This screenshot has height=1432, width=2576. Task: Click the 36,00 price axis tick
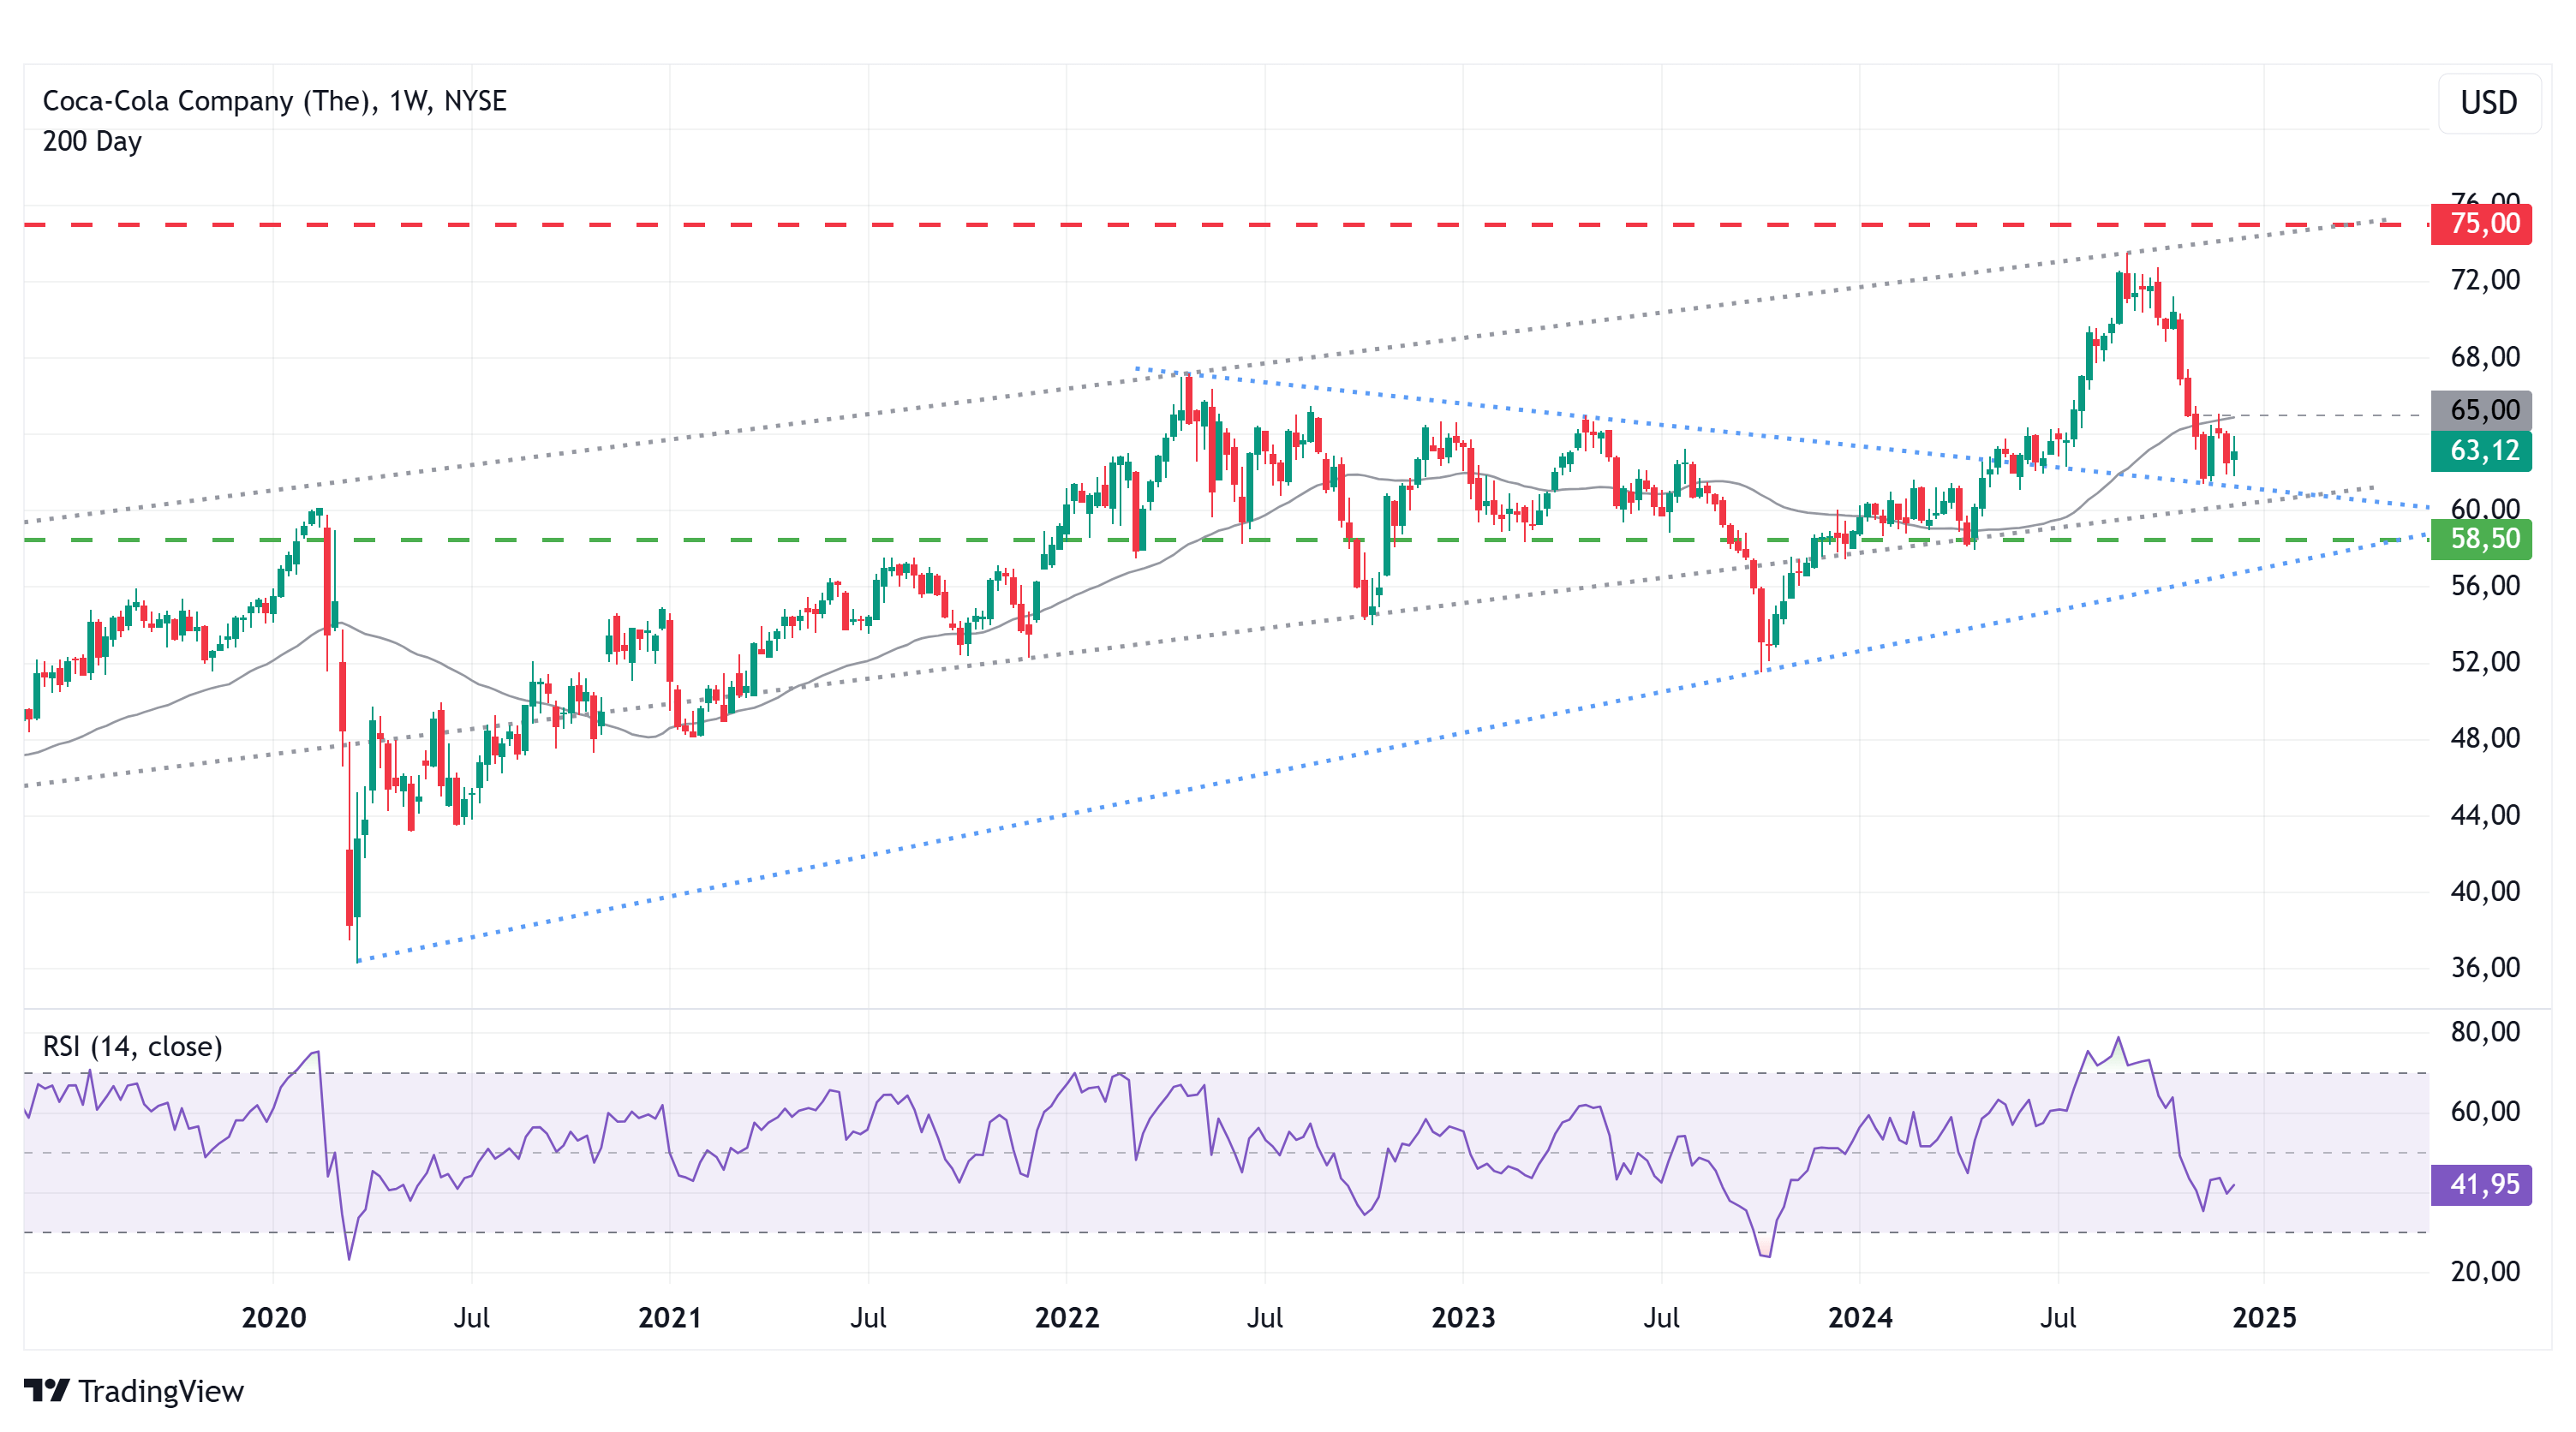point(2485,968)
